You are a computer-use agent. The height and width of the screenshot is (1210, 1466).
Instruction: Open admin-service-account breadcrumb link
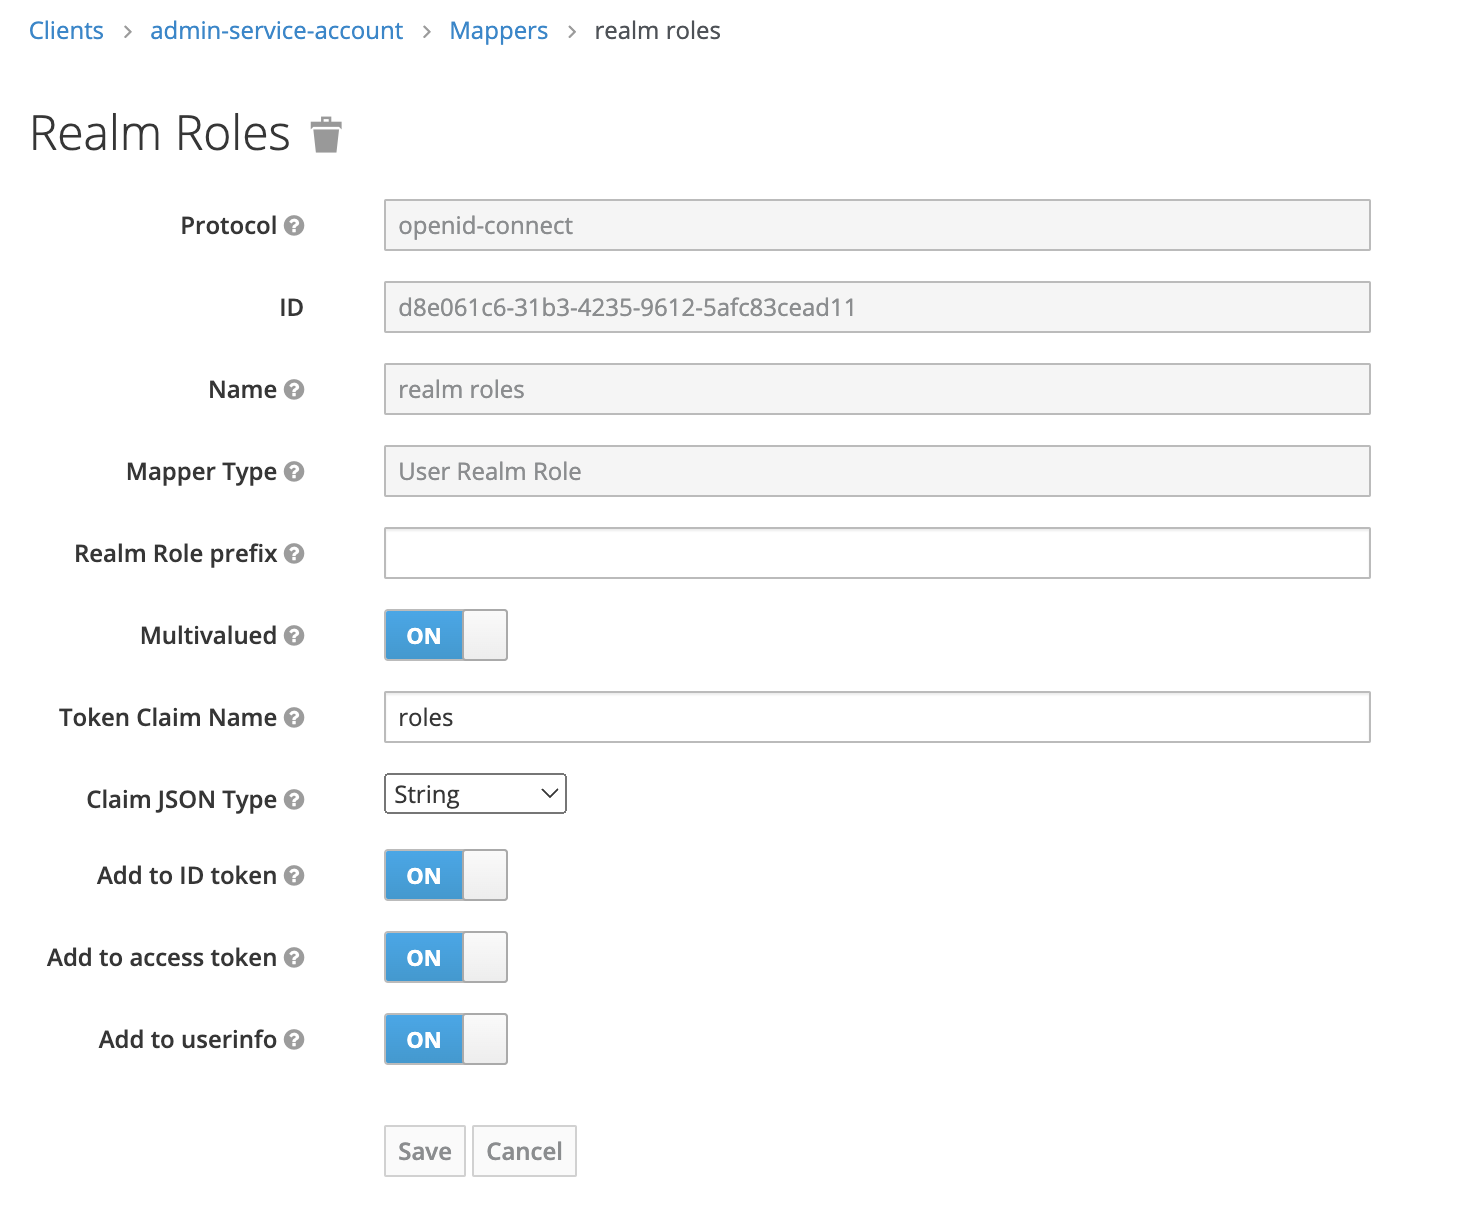pyautogui.click(x=276, y=31)
